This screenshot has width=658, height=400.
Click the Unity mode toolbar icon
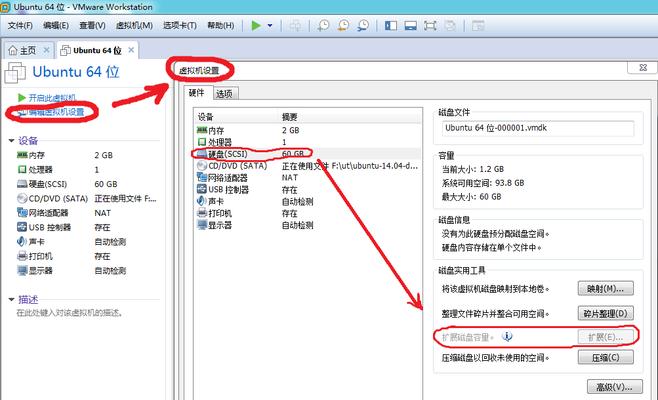(450, 26)
